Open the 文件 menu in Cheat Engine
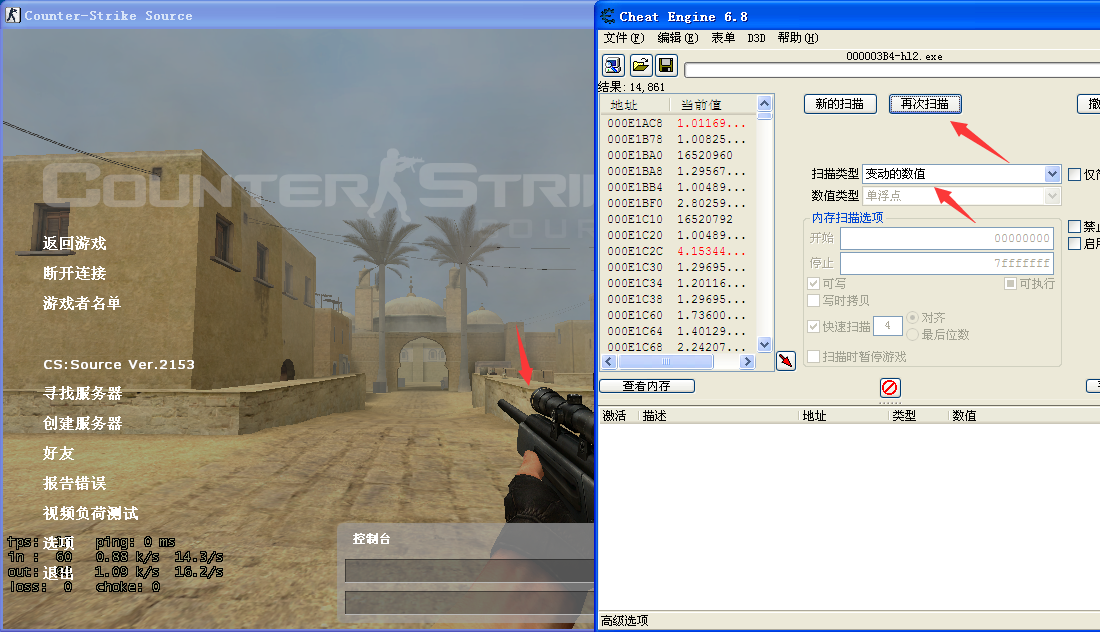 [x=622, y=37]
